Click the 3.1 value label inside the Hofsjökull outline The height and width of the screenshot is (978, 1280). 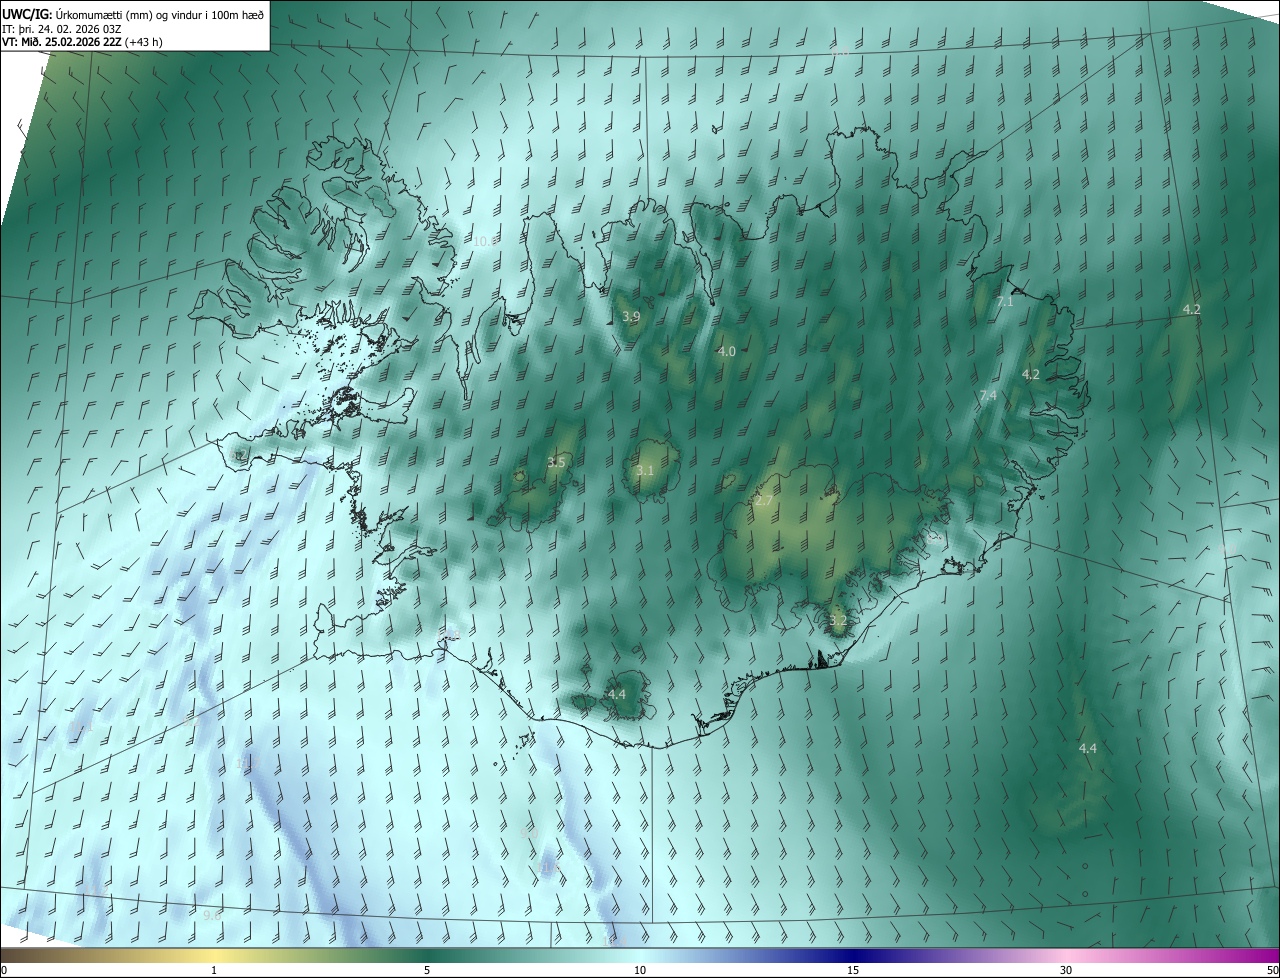[x=645, y=470]
